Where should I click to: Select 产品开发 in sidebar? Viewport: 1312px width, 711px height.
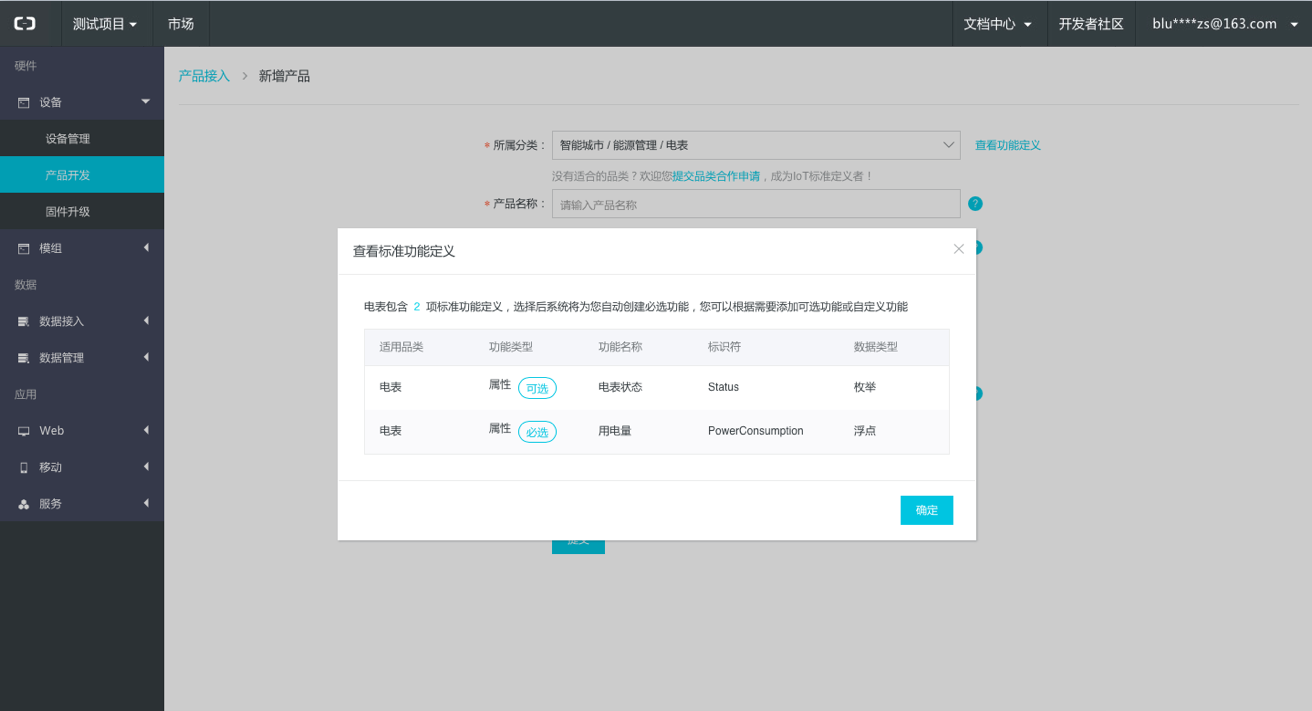point(82,175)
